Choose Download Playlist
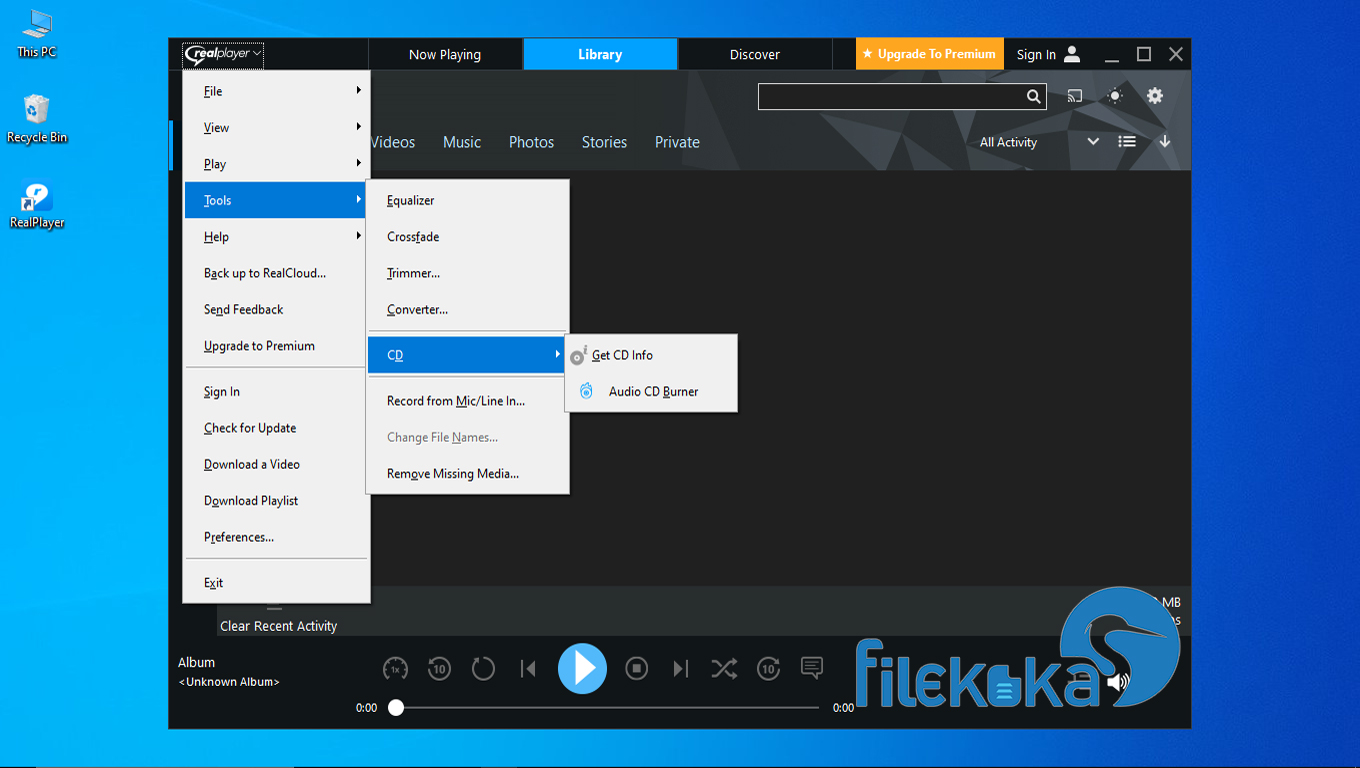Viewport: 1360px width, 768px height. (x=276, y=501)
